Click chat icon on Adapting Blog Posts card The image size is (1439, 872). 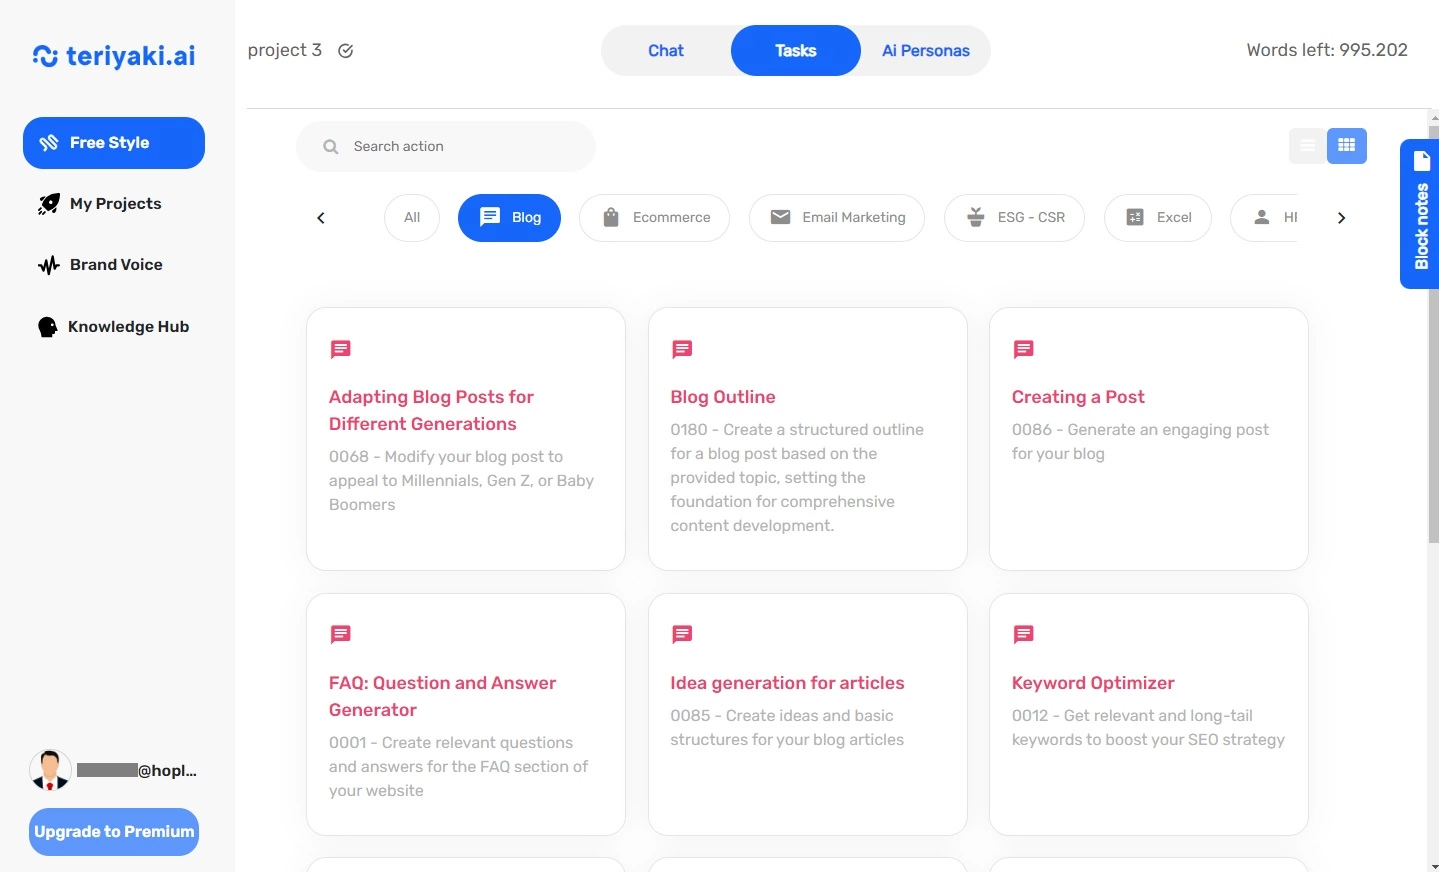tap(341, 350)
